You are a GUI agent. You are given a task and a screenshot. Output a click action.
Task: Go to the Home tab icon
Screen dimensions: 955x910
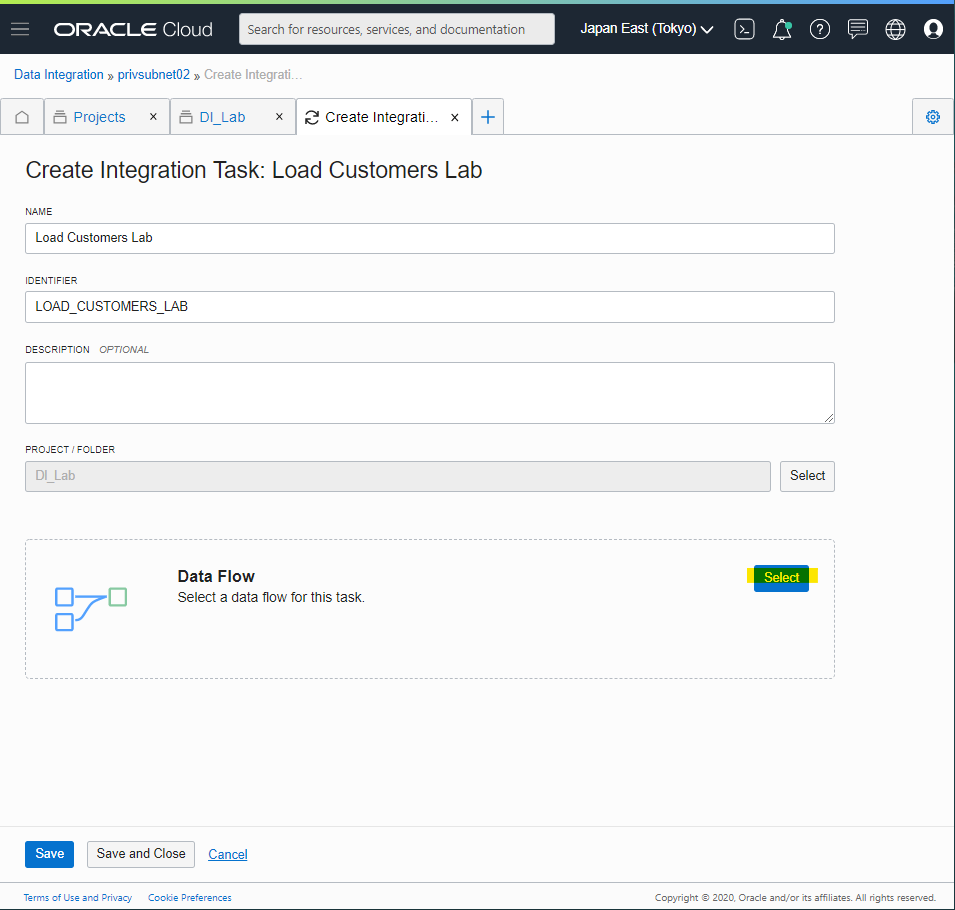[x=22, y=117]
